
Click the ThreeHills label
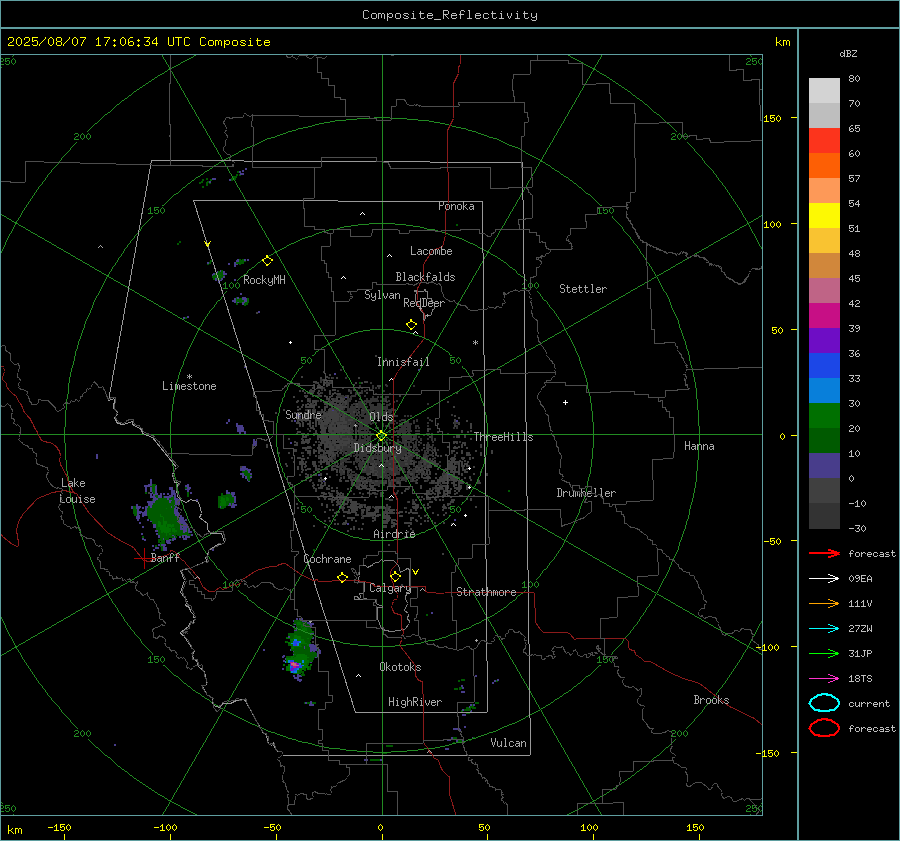click(x=503, y=437)
